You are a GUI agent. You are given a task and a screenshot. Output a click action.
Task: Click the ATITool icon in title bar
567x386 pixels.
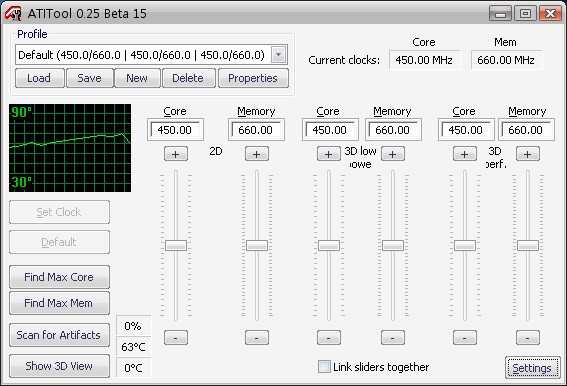13,13
